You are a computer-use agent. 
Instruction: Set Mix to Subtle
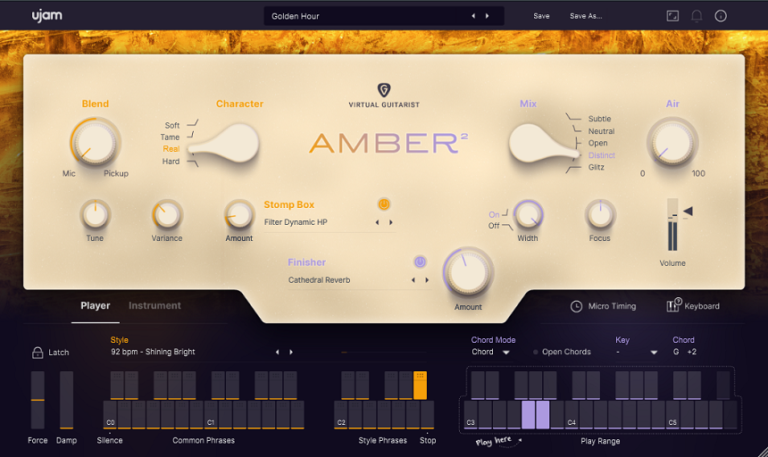600,119
